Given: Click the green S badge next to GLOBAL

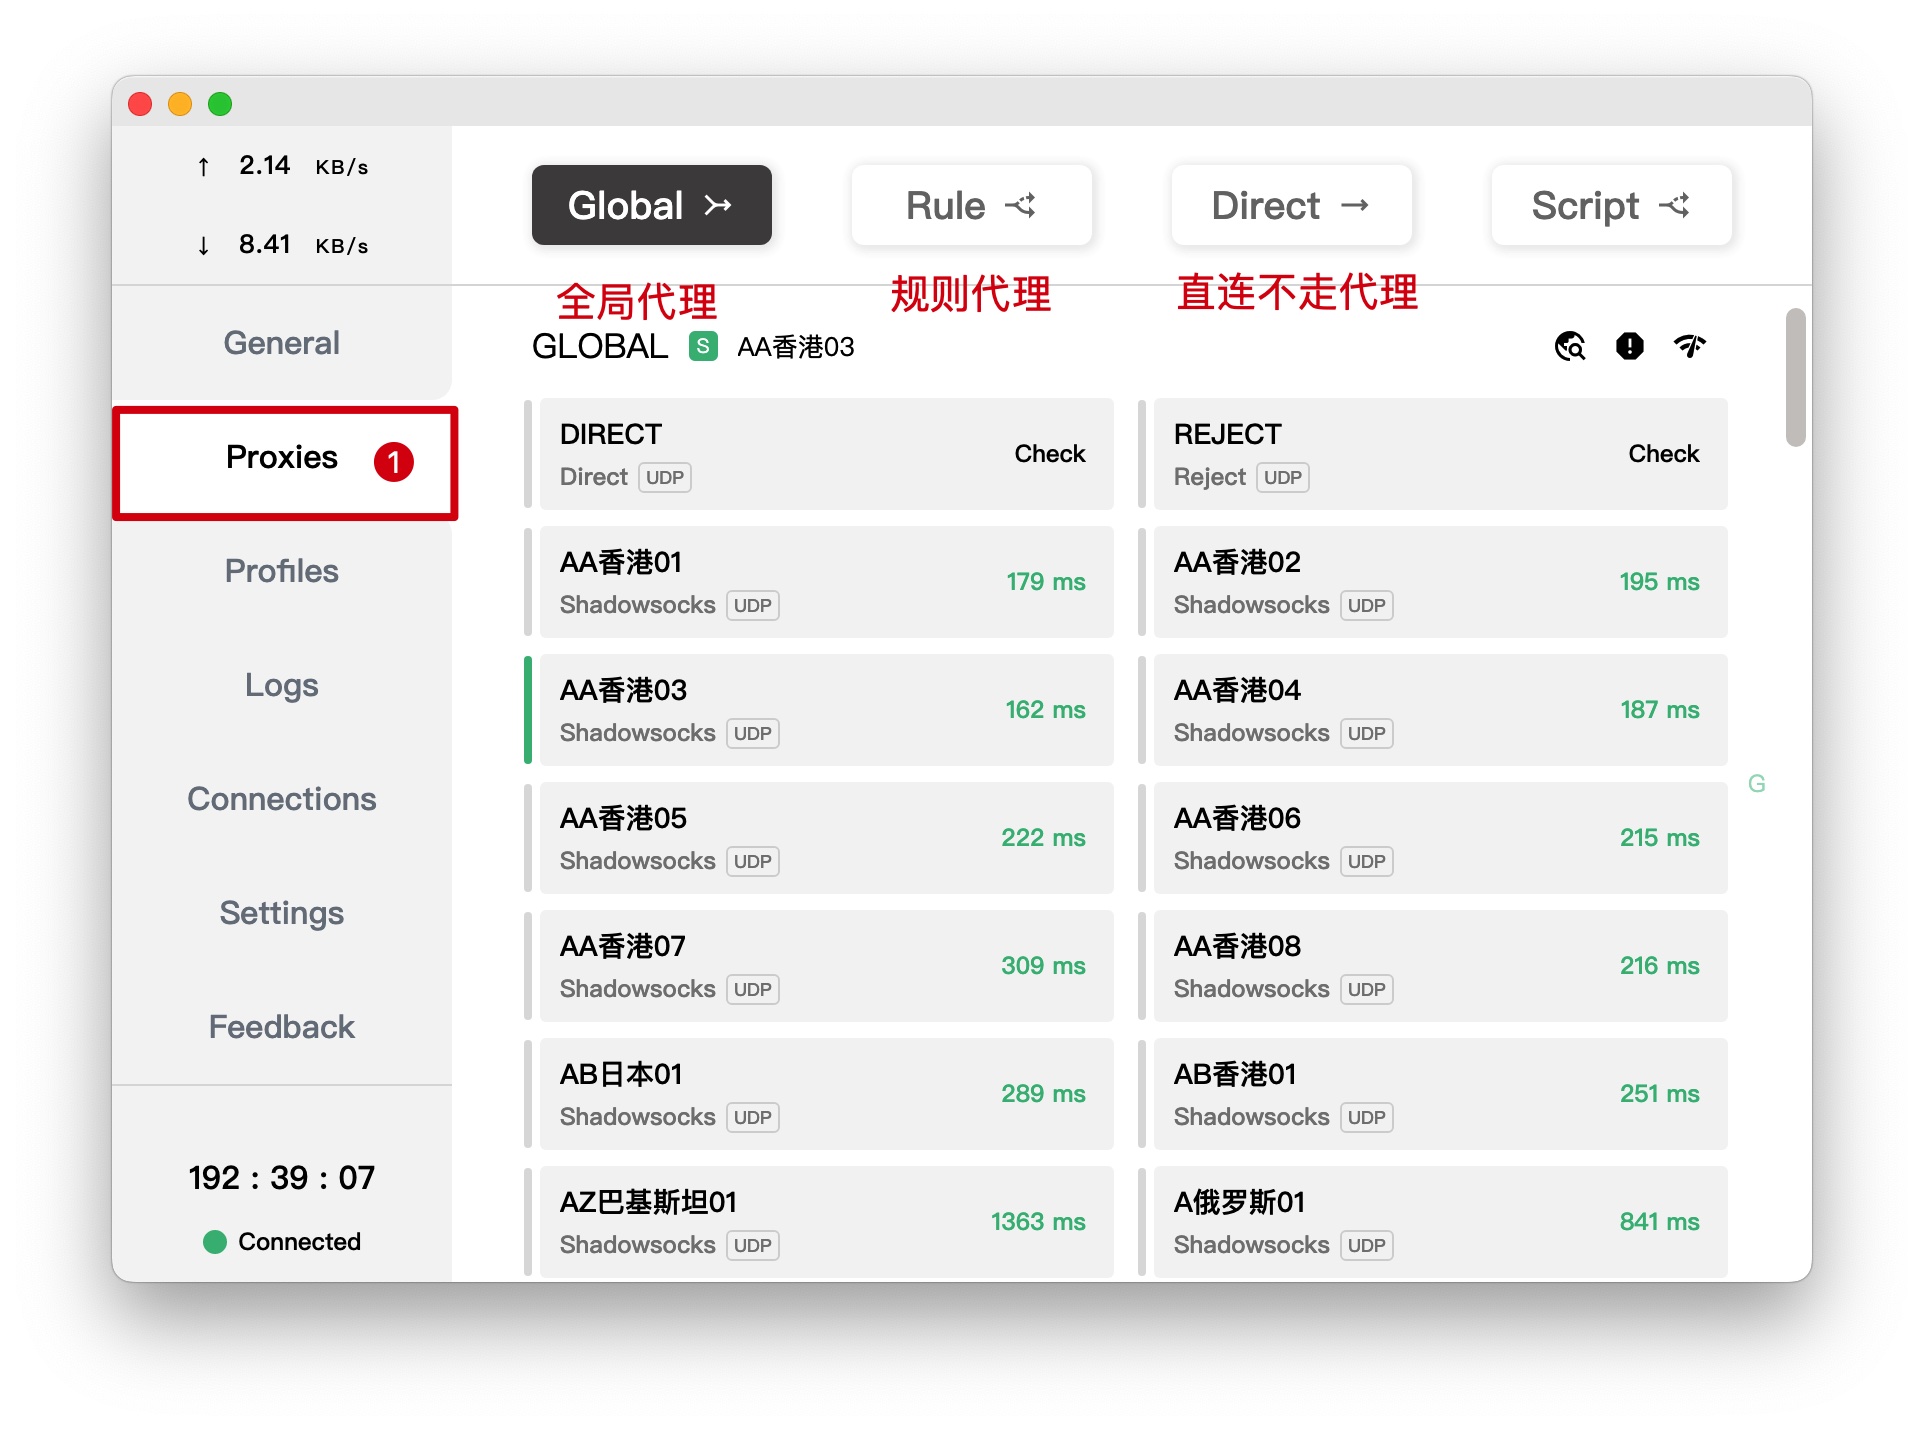Looking at the screenshot, I should click(x=703, y=347).
